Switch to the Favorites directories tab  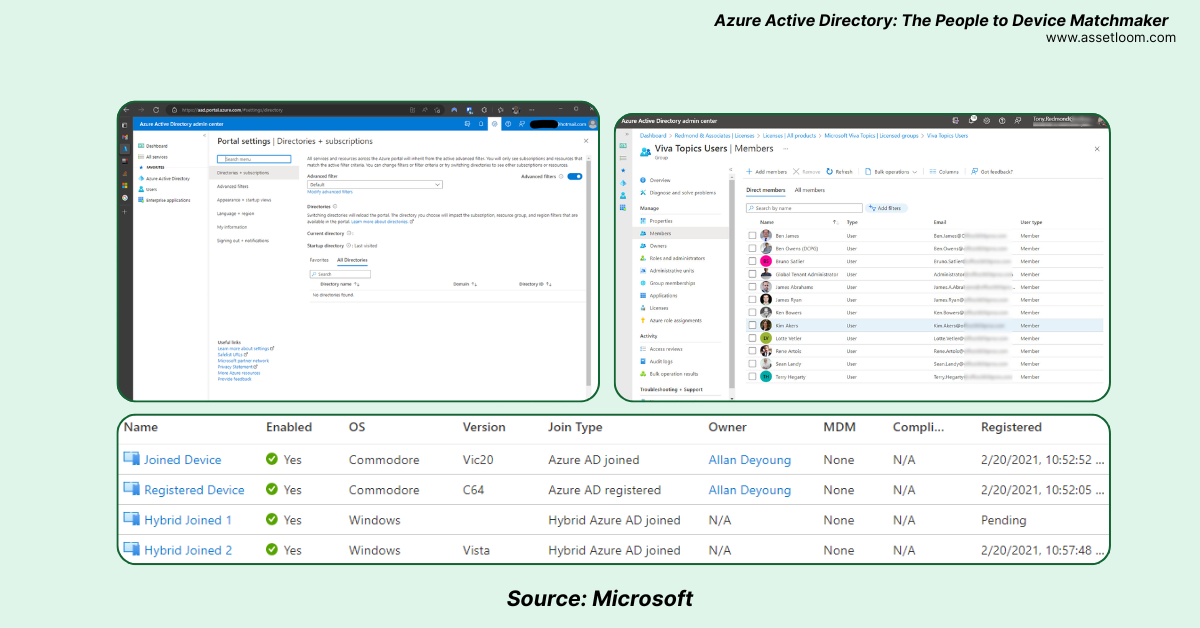coord(319,260)
